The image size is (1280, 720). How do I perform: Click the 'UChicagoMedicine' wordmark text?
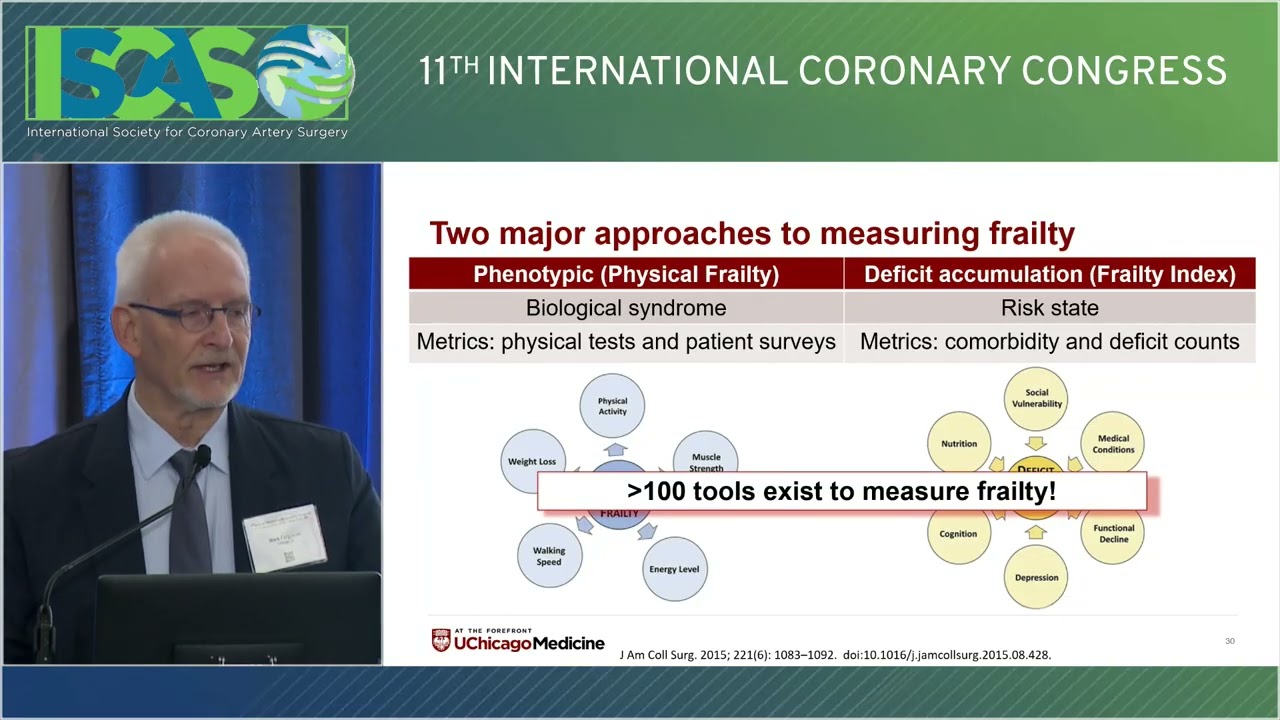[x=529, y=644]
